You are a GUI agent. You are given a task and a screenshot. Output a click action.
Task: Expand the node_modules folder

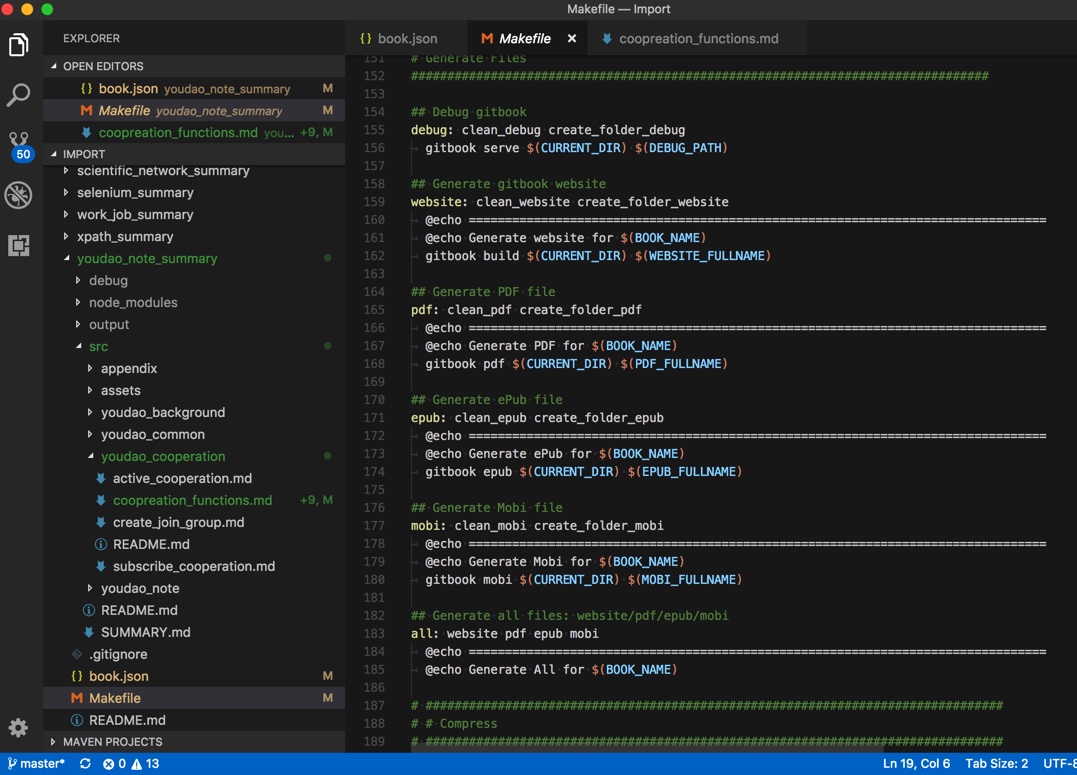click(132, 302)
